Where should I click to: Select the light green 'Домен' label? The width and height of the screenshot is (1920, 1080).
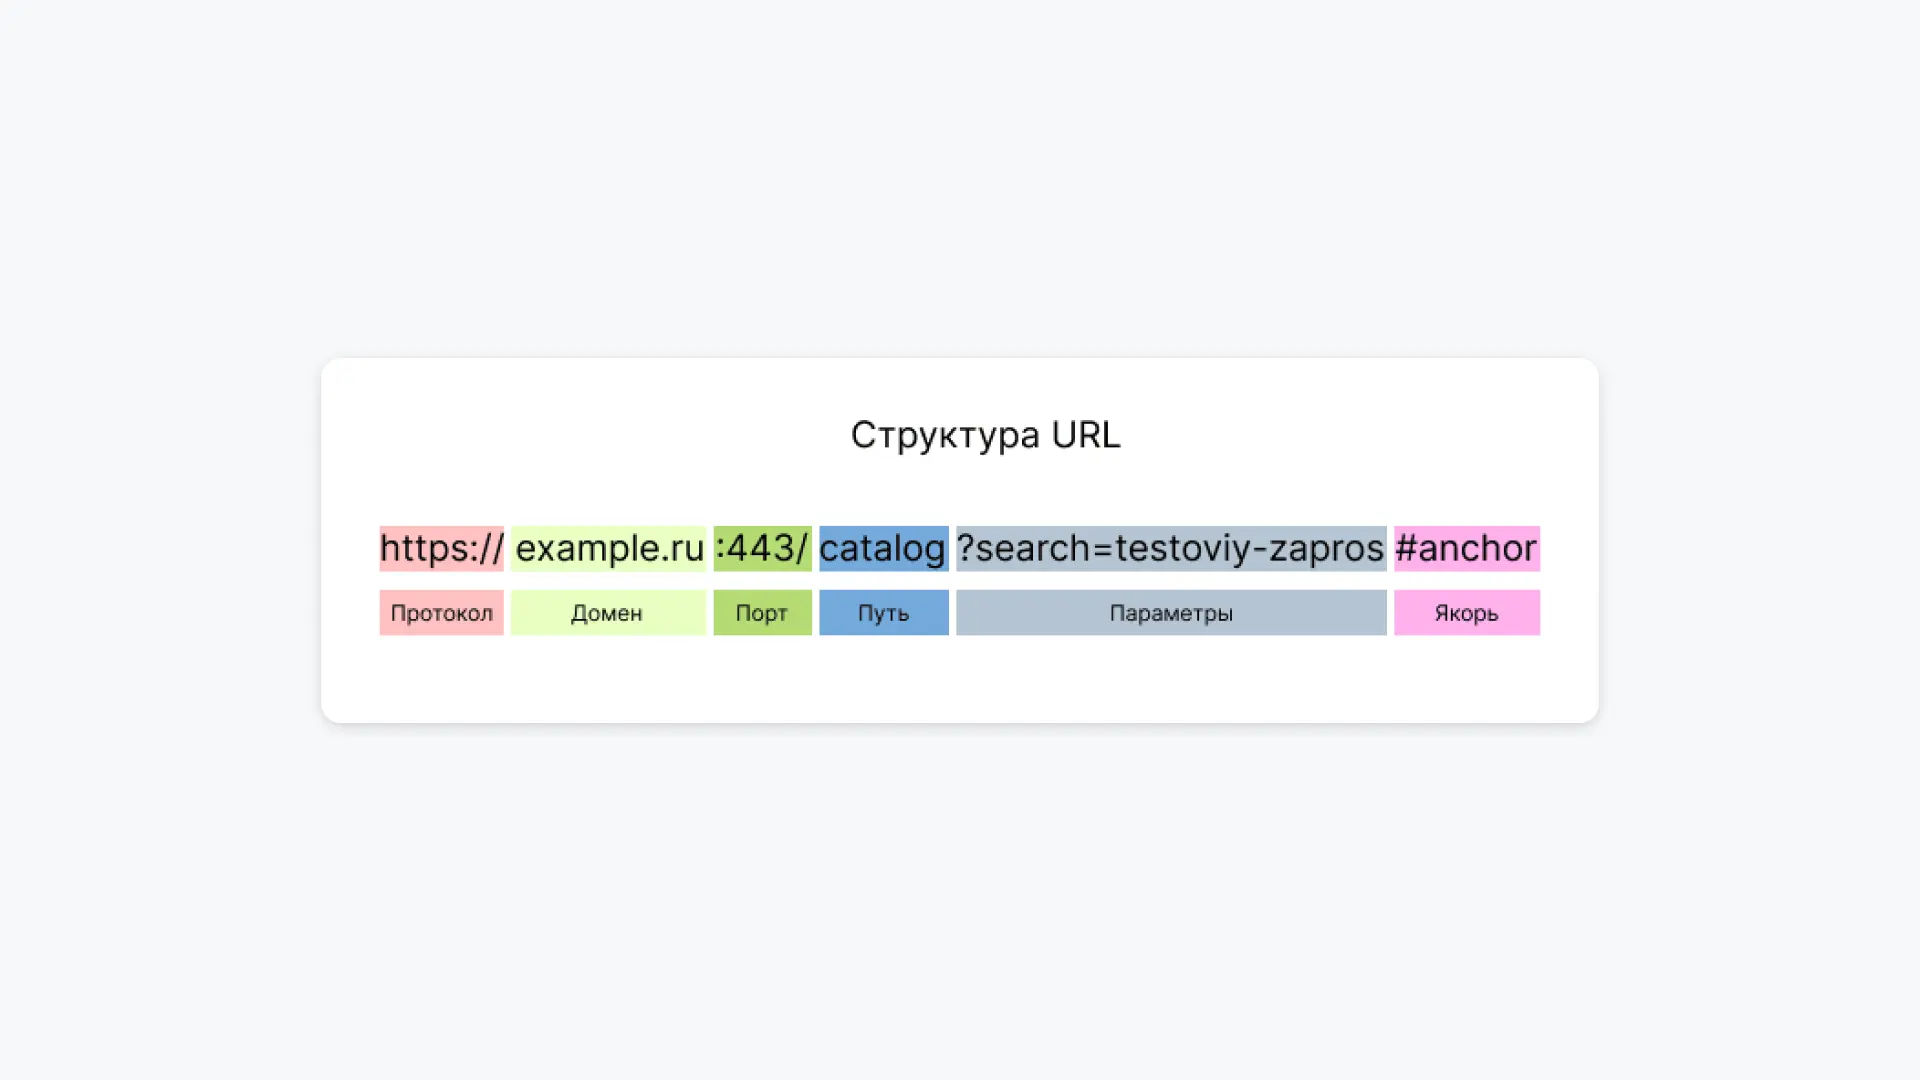coord(608,612)
